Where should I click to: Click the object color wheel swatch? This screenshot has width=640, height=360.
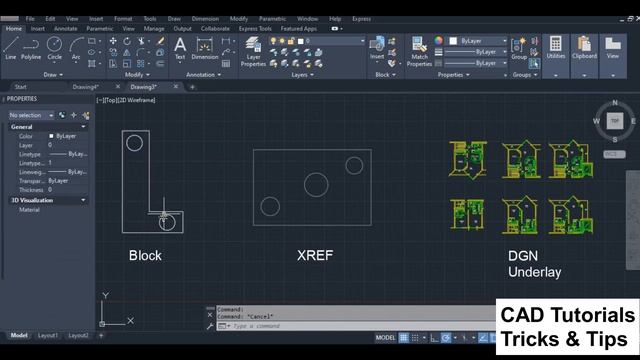coord(438,40)
